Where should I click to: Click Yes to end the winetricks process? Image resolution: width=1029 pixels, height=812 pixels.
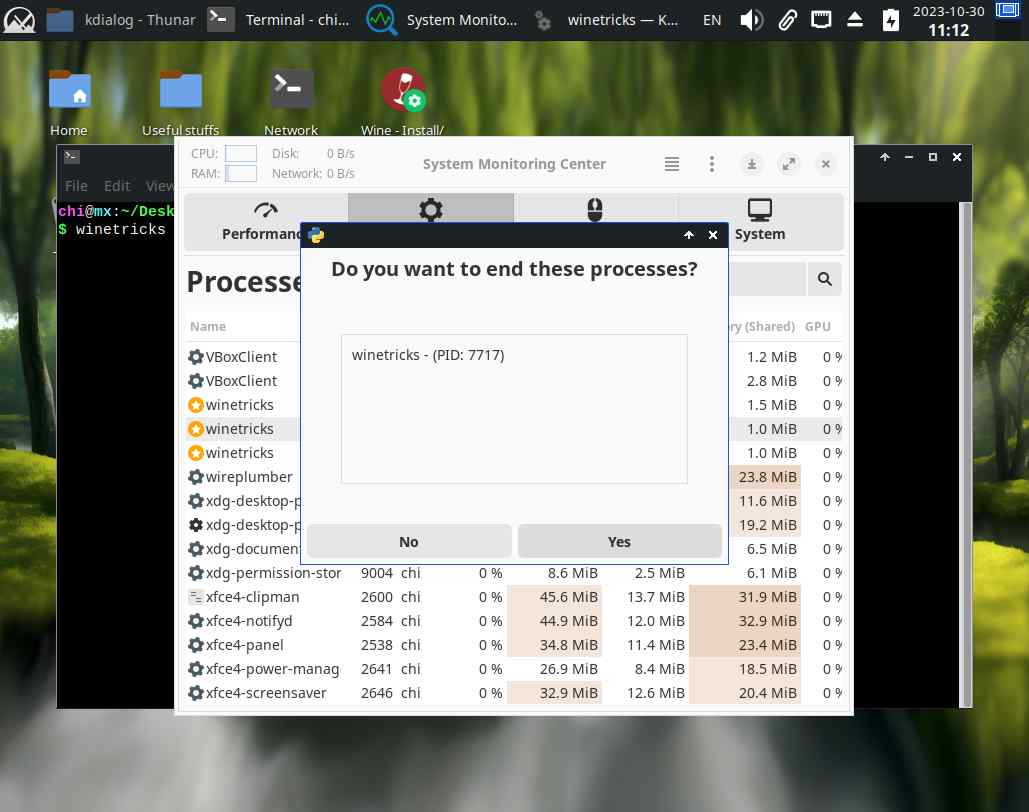click(619, 541)
